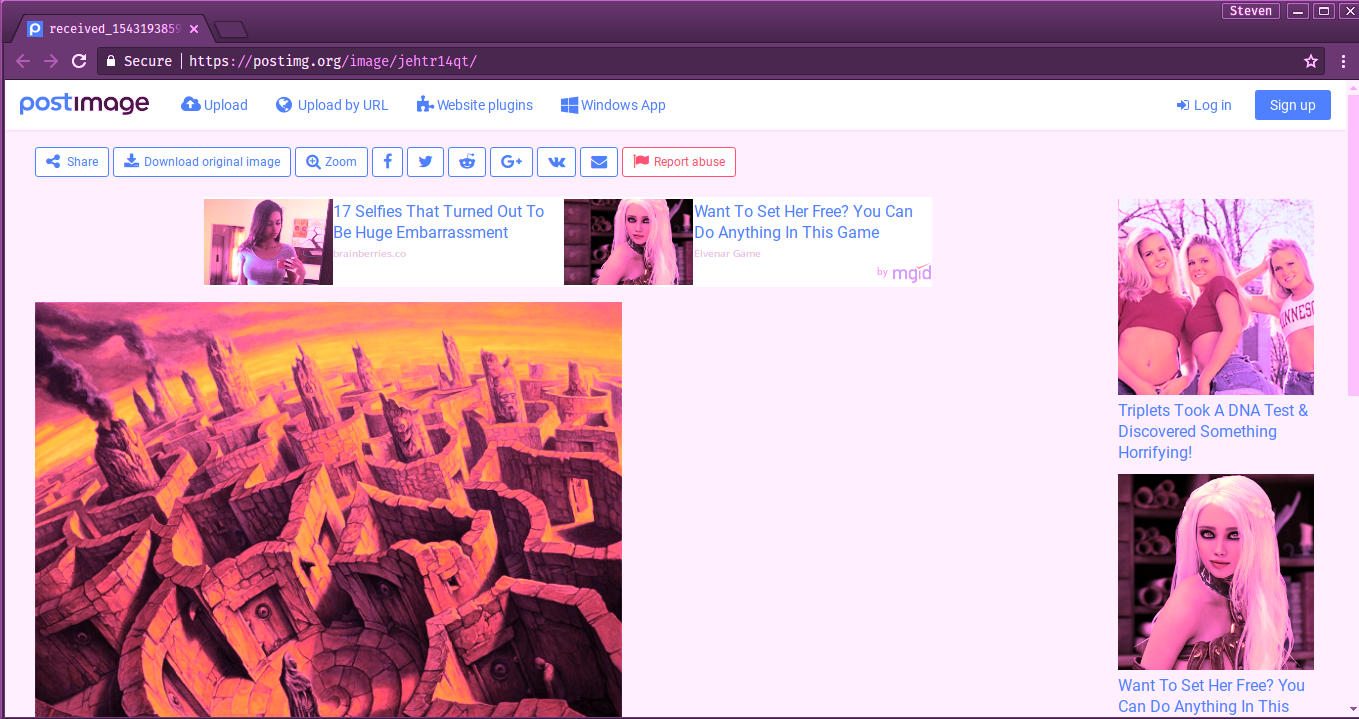
Task: Click the Report abuse button
Action: (679, 162)
